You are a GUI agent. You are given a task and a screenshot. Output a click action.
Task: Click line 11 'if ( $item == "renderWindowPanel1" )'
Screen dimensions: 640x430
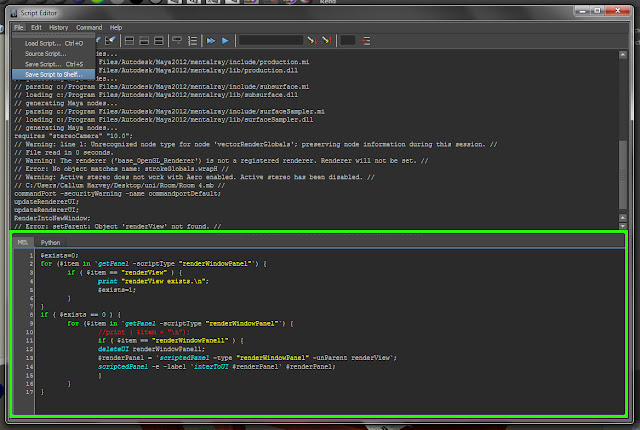click(171, 340)
